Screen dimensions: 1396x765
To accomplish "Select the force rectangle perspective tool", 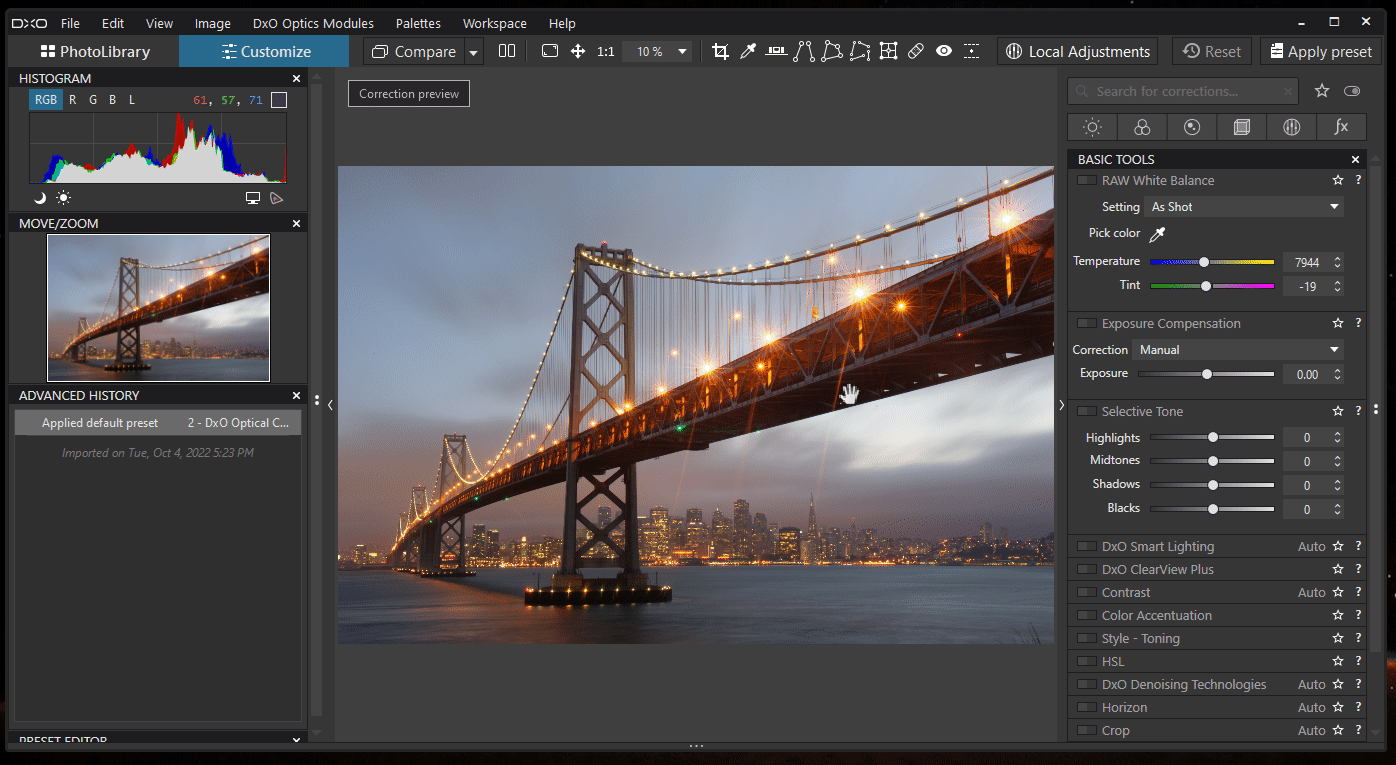I will 832,51.
